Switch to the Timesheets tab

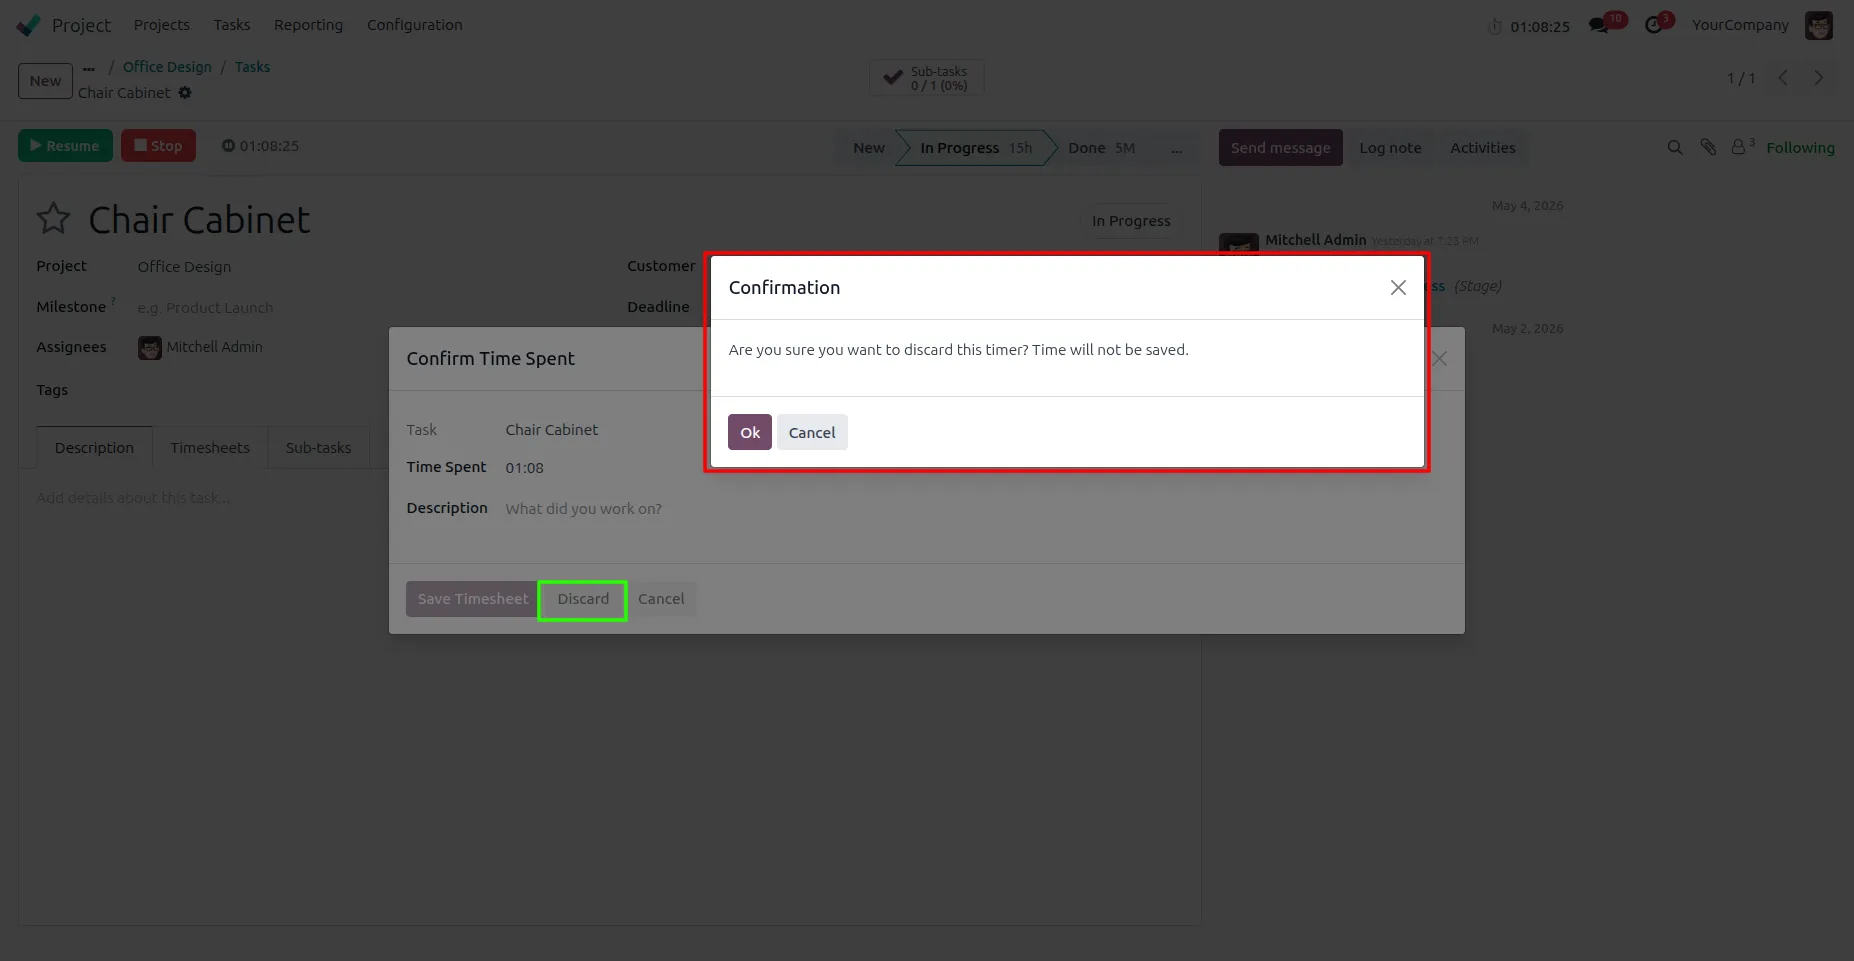(x=210, y=448)
